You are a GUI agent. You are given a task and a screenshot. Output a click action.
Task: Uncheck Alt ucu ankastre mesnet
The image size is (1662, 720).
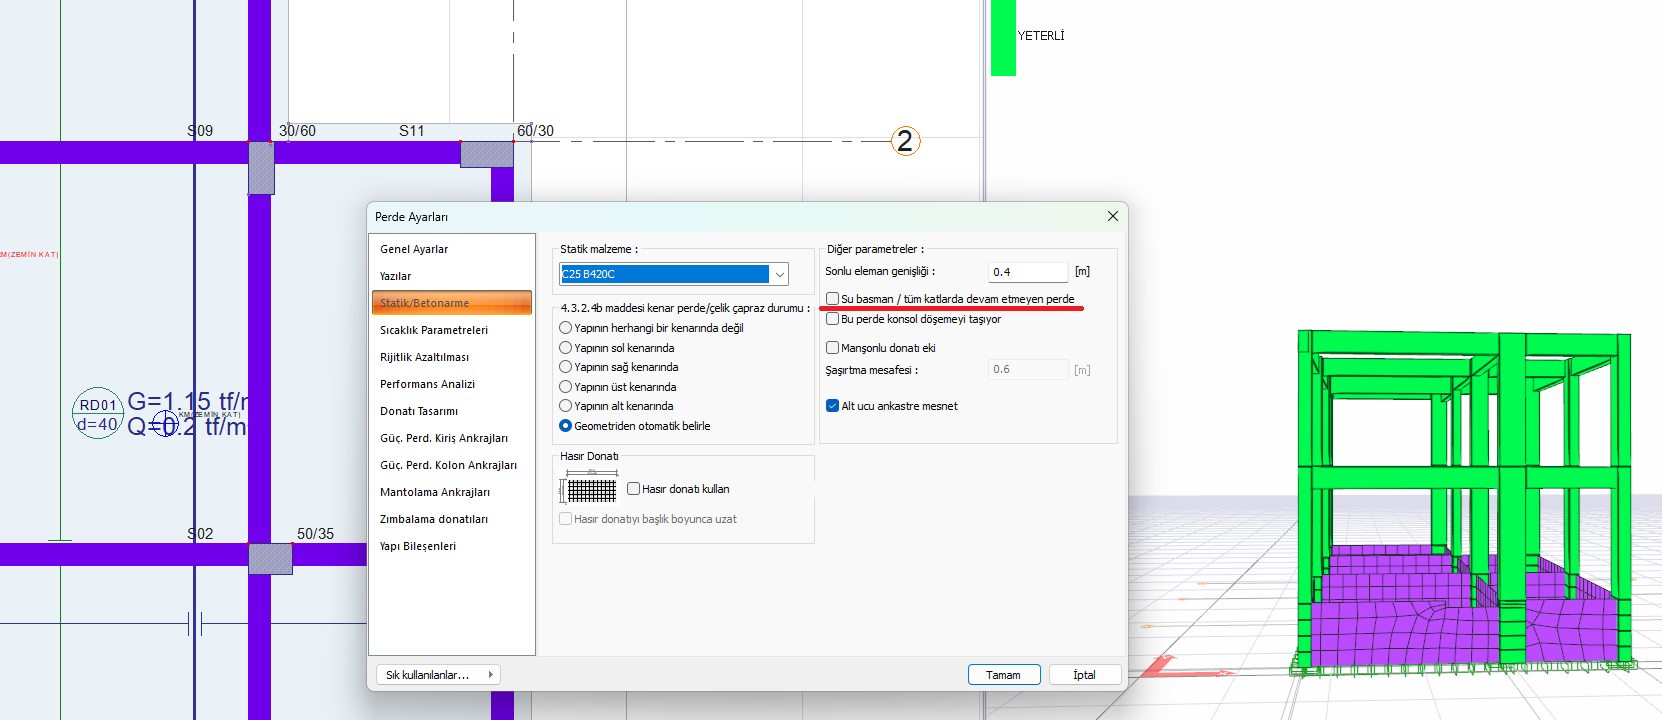[833, 406]
